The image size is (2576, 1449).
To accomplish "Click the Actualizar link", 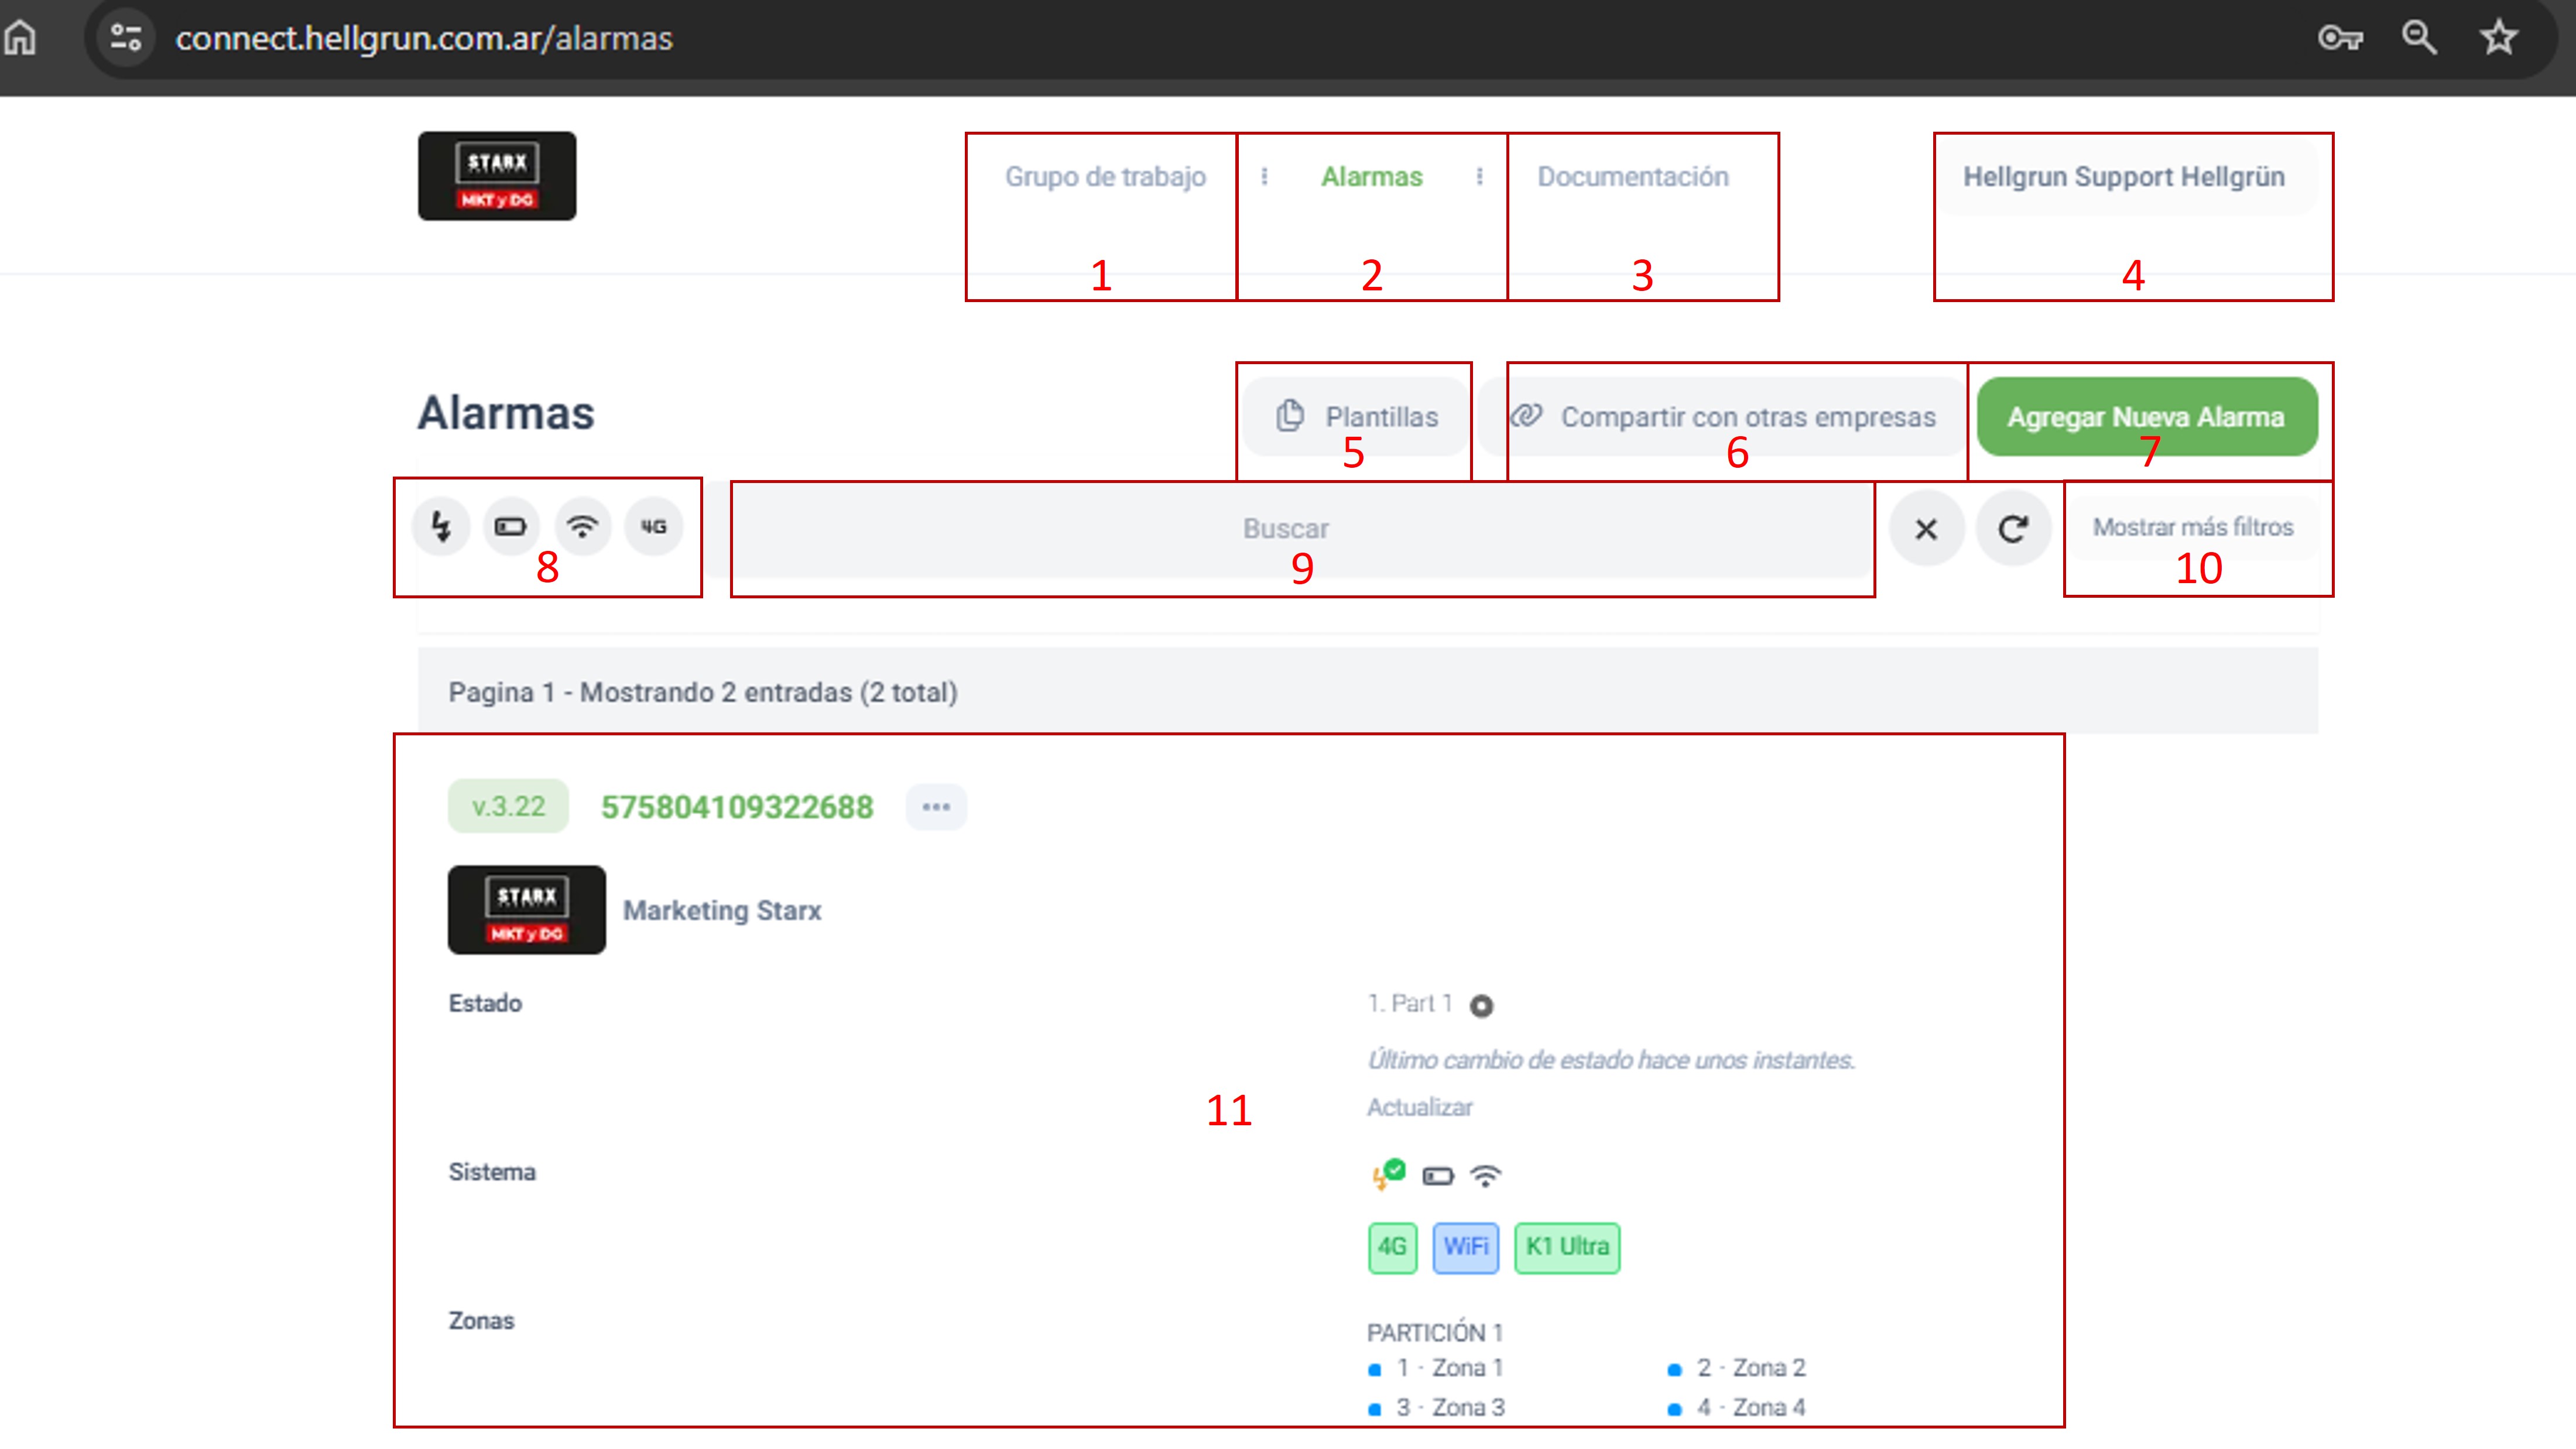I will pyautogui.click(x=1419, y=1107).
